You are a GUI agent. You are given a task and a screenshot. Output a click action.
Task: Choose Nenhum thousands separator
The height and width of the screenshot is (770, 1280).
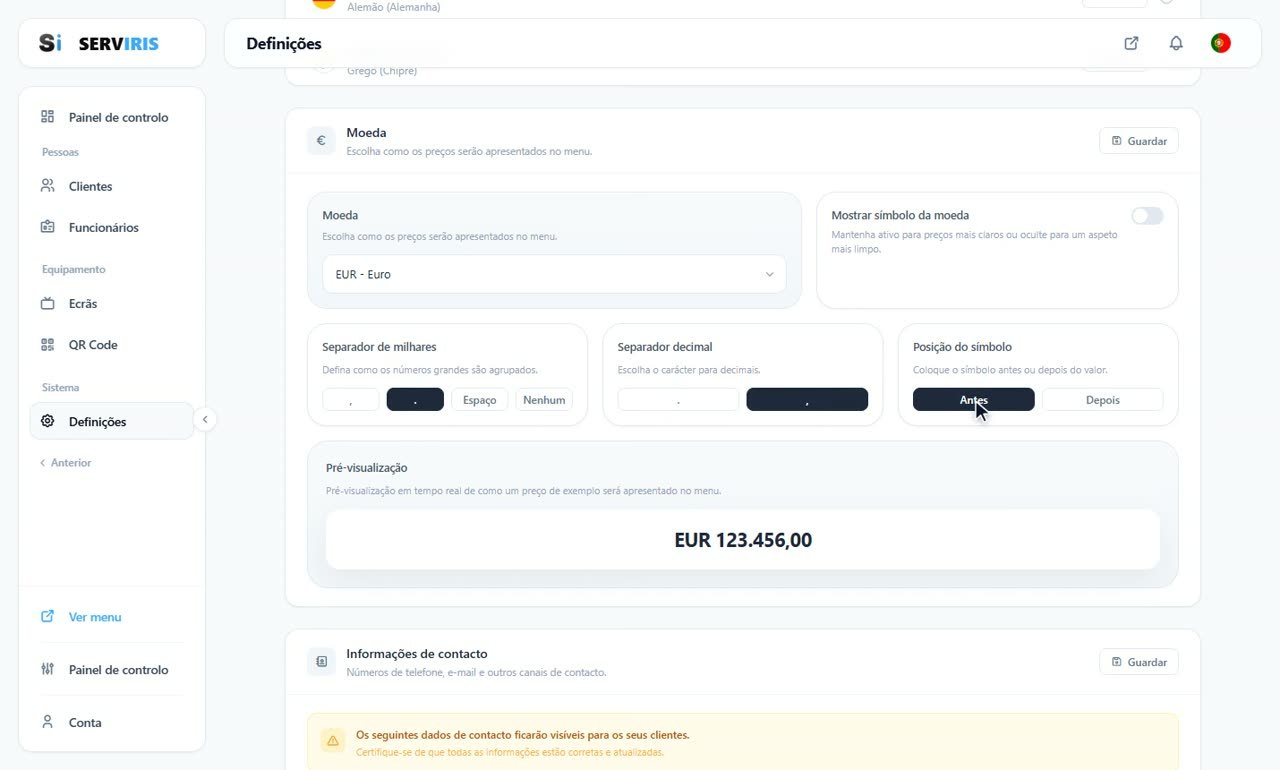544,400
